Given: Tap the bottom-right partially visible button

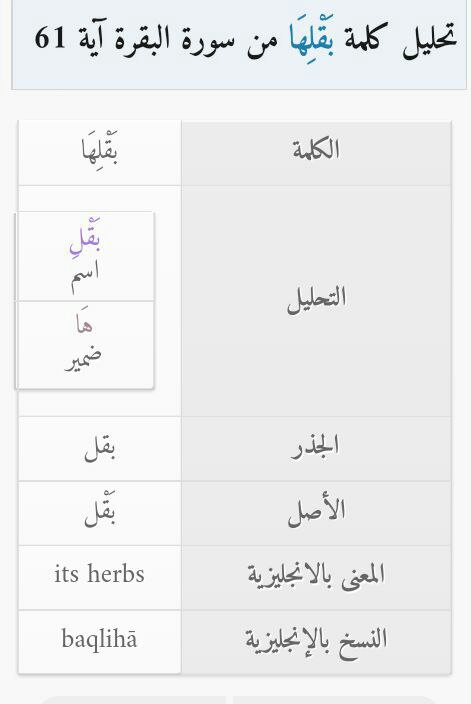Looking at the screenshot, I should [335, 700].
